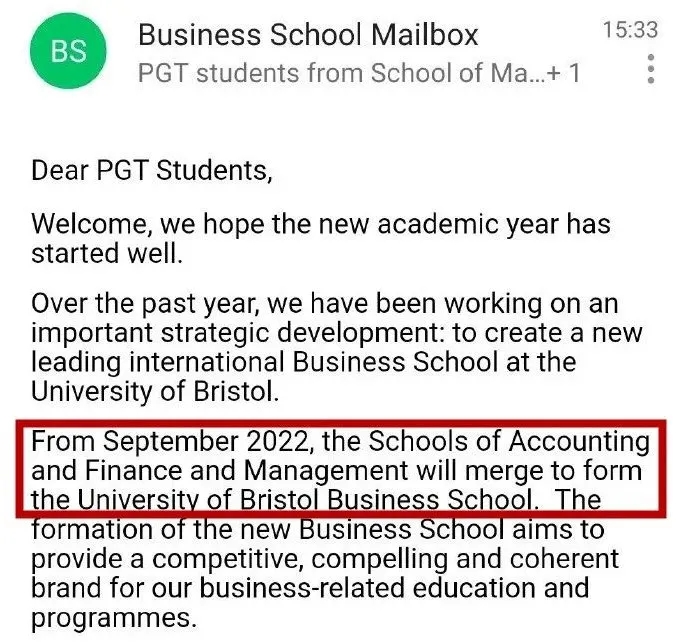689x642 pixels.
Task: Click 'September 2022' in the highlighted box
Action: pyautogui.click(x=205, y=442)
